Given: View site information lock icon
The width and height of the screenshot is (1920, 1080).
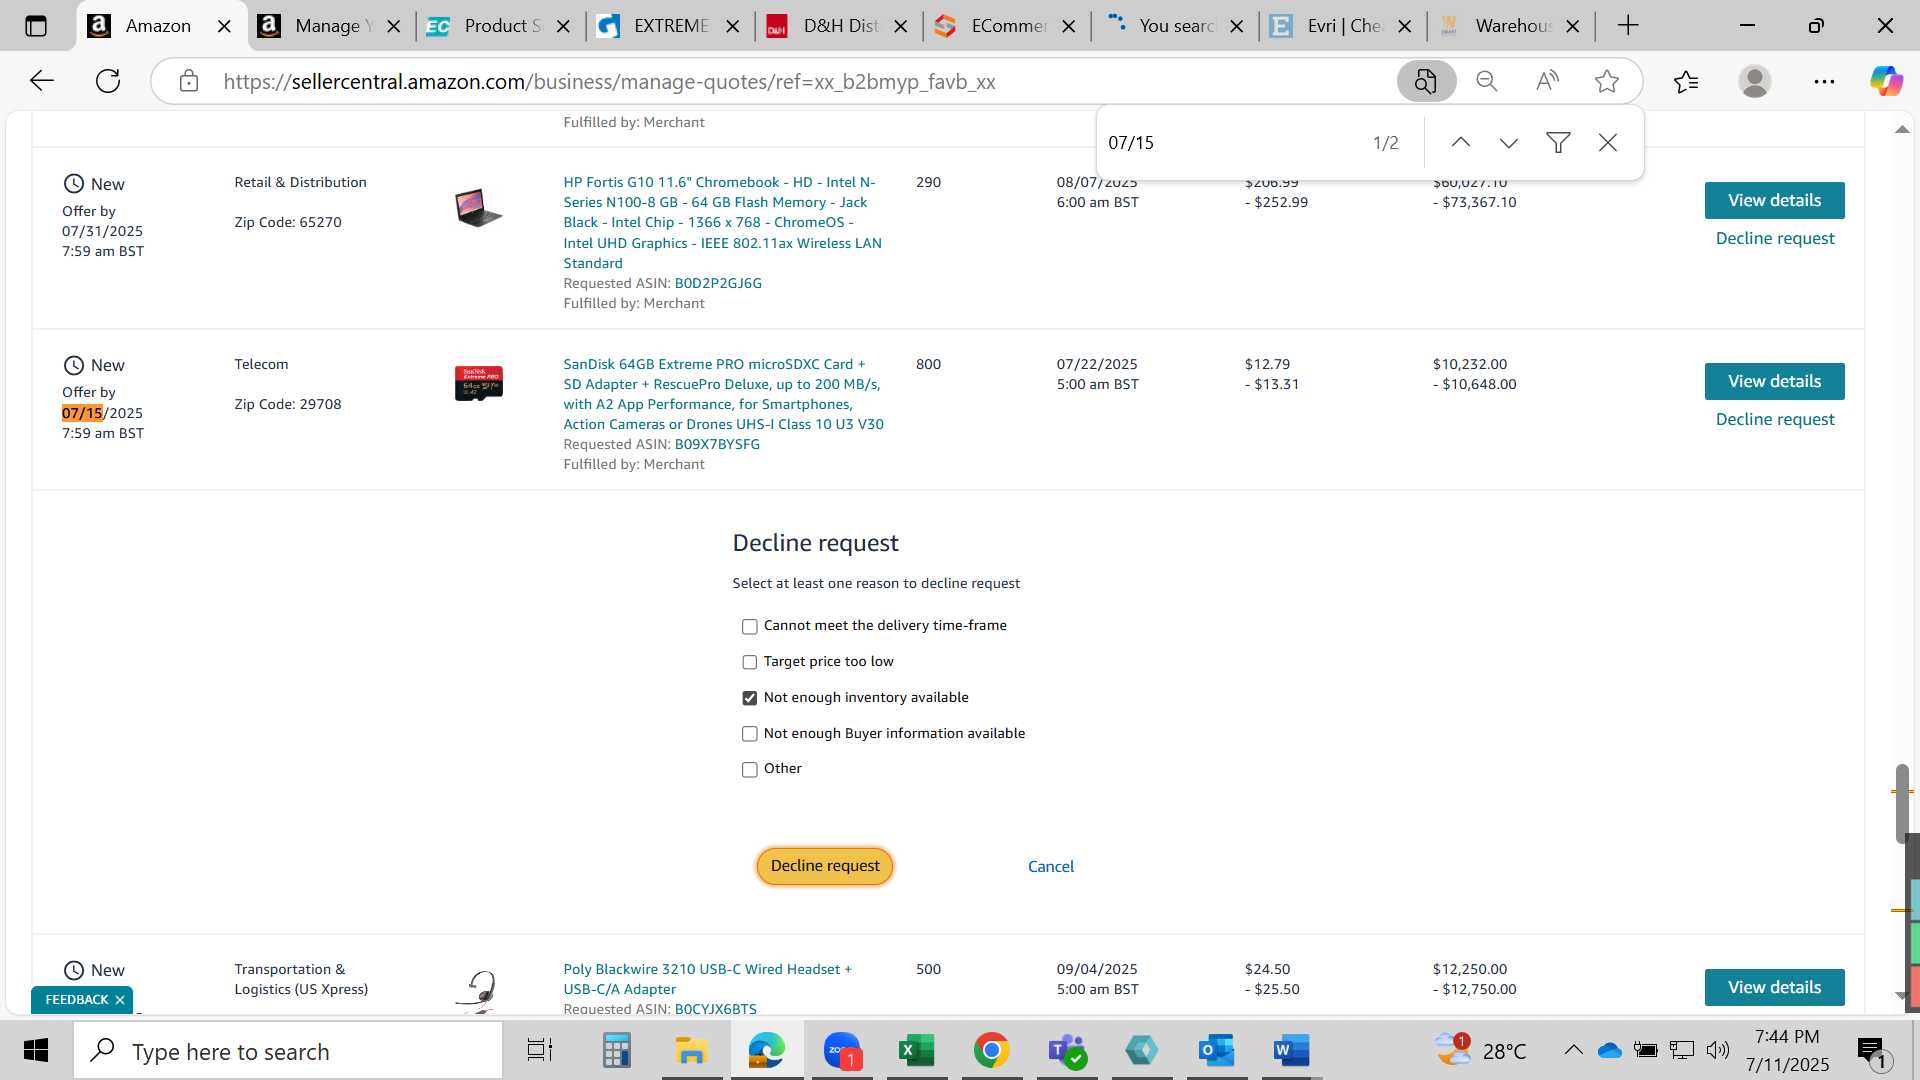Looking at the screenshot, I should click(x=189, y=81).
